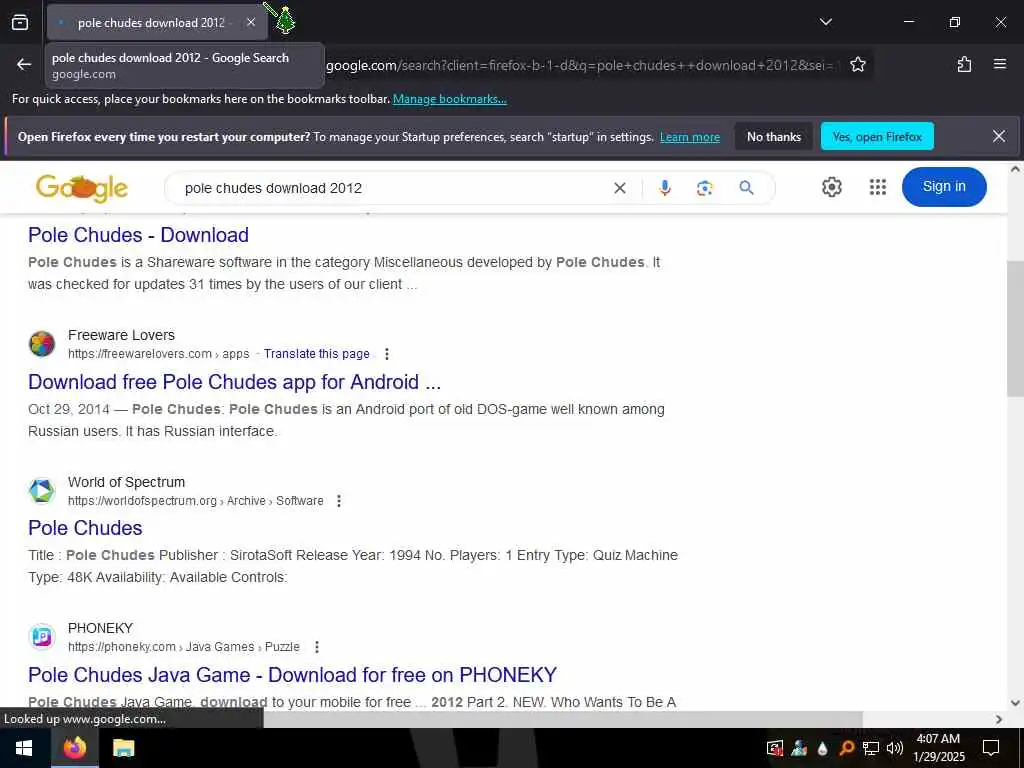Click the World of Spectrum site name
The height and width of the screenshot is (768, 1024).
pyautogui.click(x=127, y=482)
